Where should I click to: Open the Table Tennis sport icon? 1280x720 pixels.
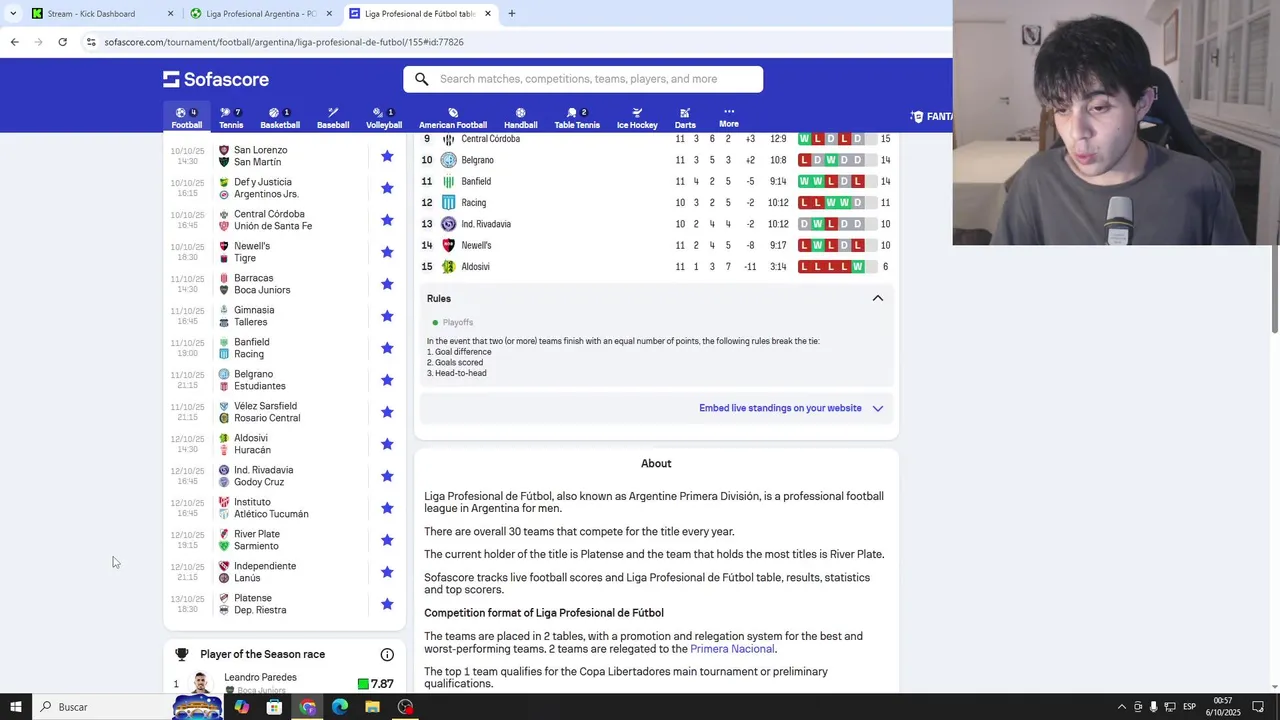(577, 118)
